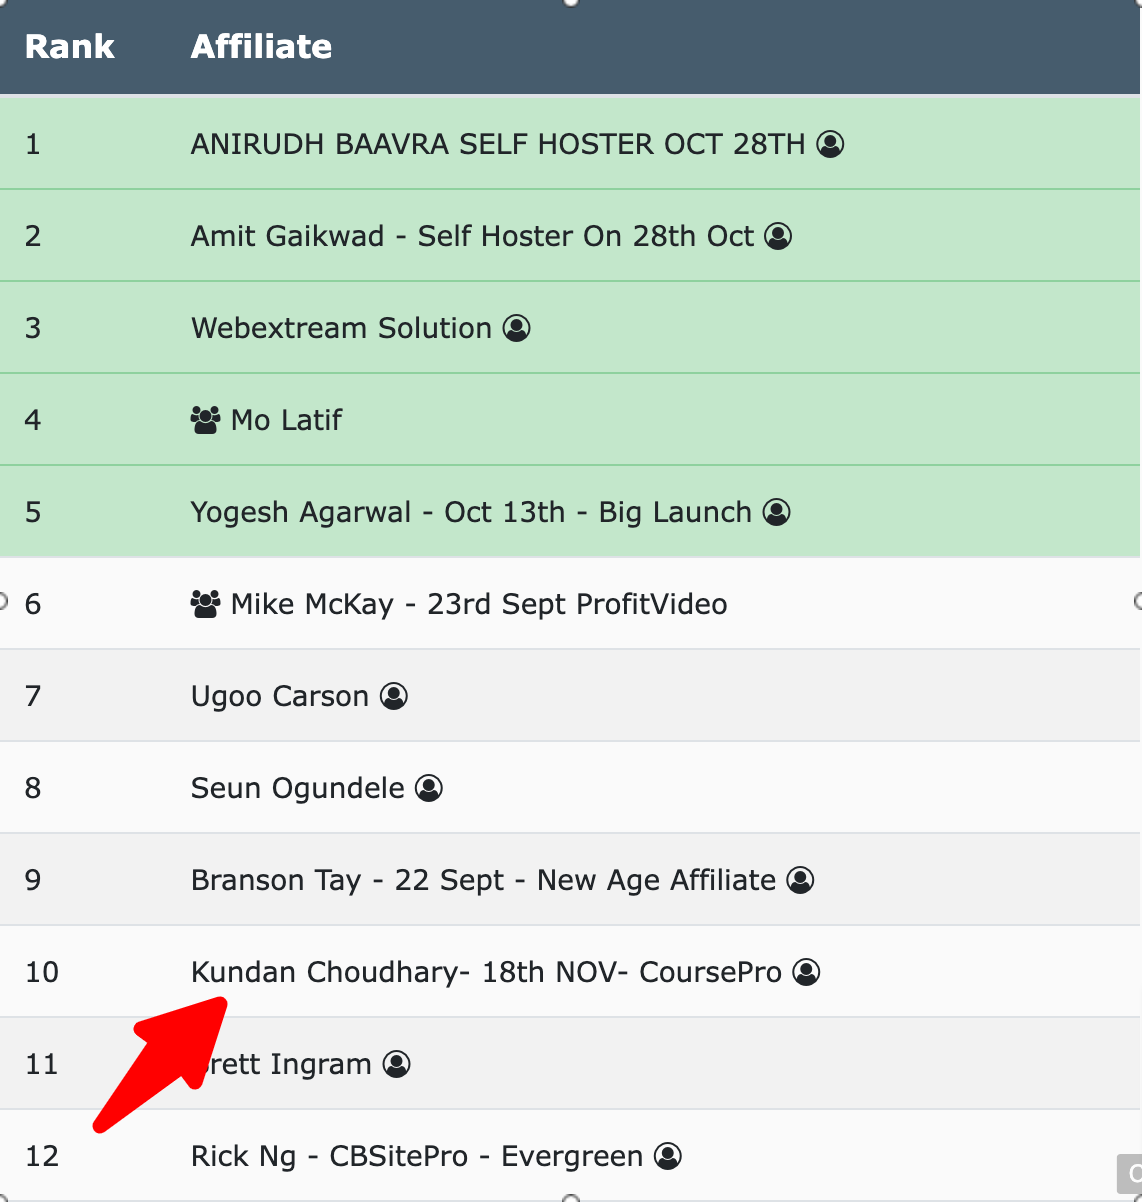Click the Rank column header
Image resolution: width=1142 pixels, height=1202 pixels.
(x=70, y=47)
